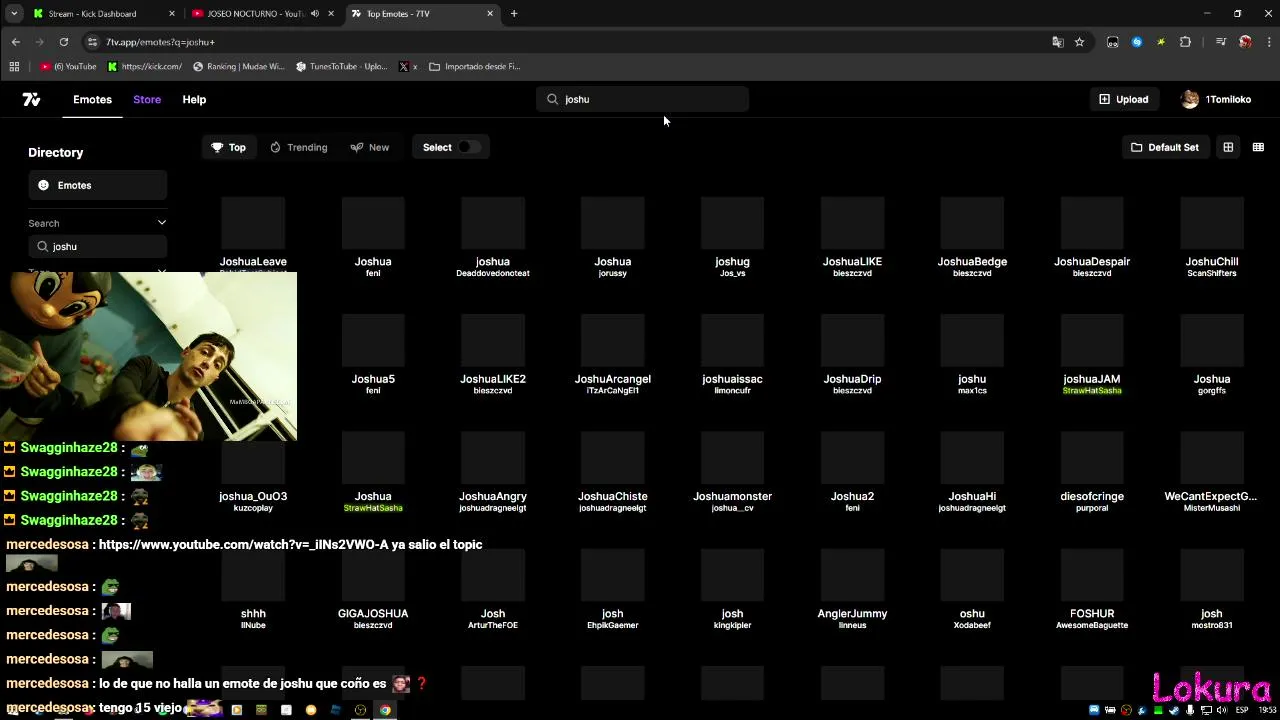Open the TunesToTube bookmark

click(x=341, y=66)
